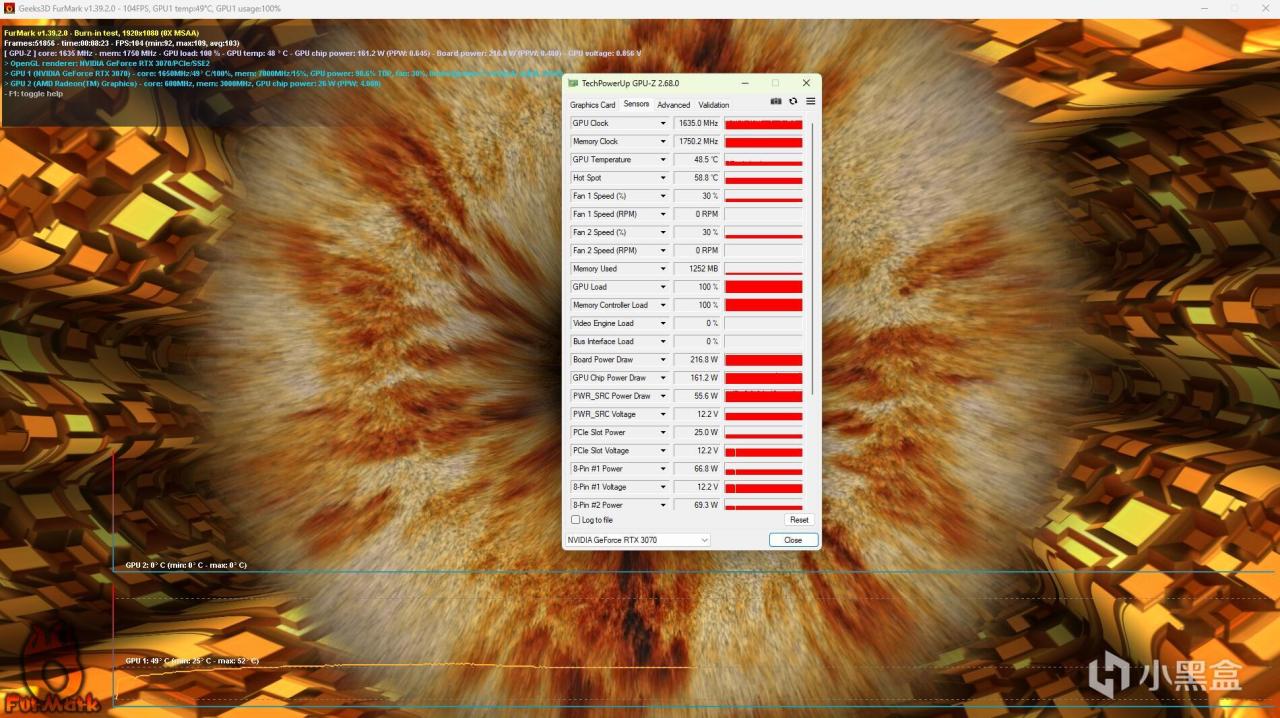Open the Video Engine Load dropdown
The width and height of the screenshot is (1280, 718).
click(x=662, y=324)
